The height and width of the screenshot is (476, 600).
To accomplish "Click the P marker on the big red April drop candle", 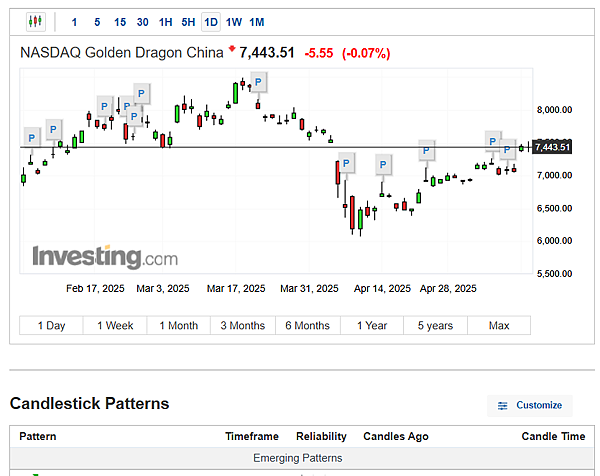I will (346, 162).
